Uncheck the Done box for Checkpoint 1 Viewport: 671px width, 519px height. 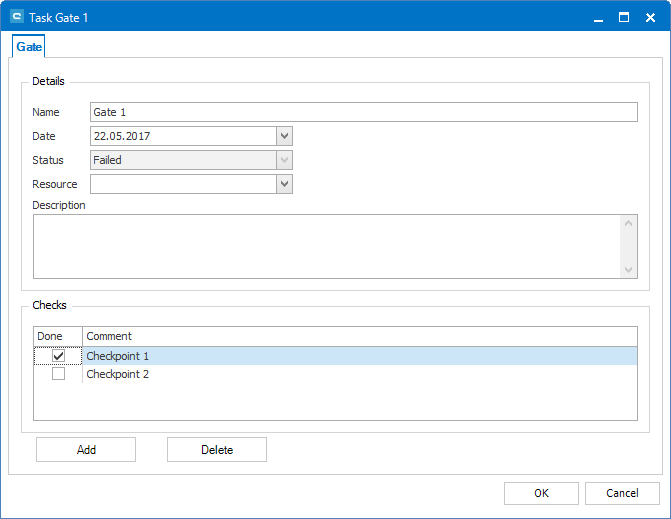pos(58,356)
